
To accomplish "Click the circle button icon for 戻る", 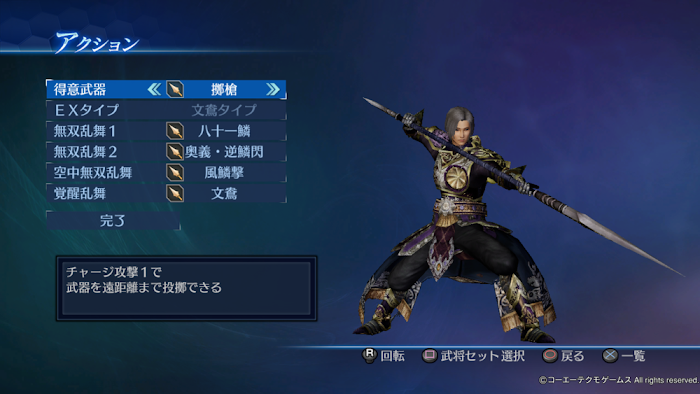I will [550, 356].
